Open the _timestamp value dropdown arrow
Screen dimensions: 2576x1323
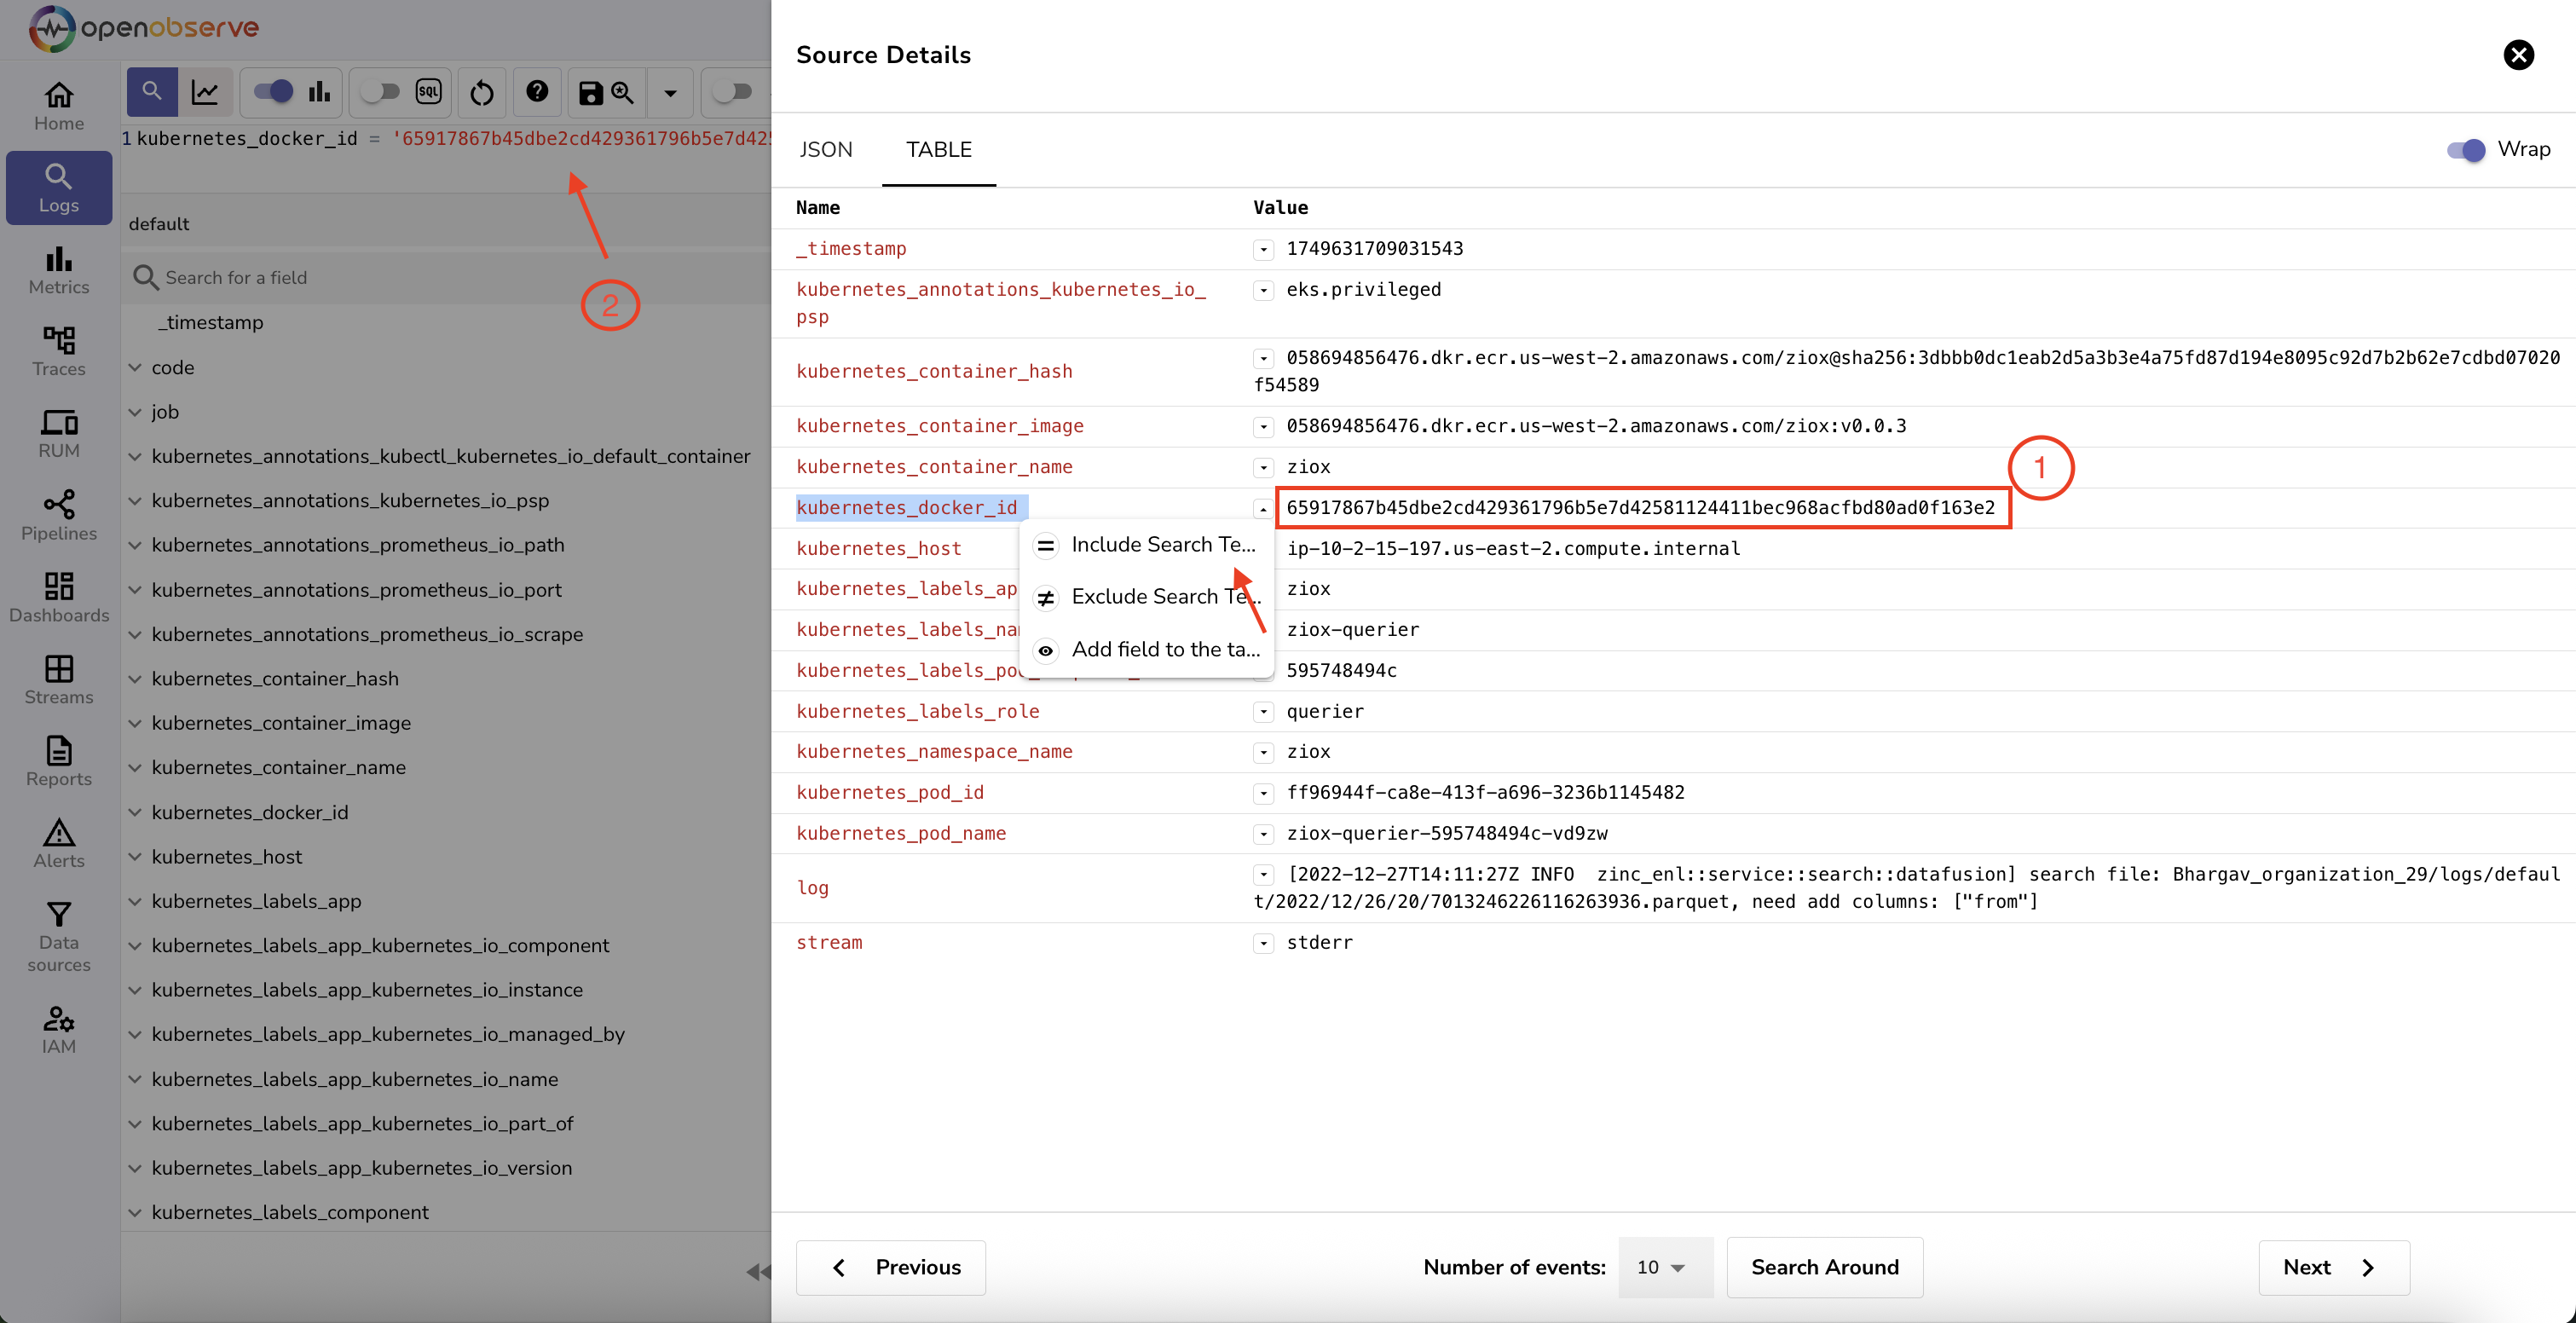click(1263, 250)
